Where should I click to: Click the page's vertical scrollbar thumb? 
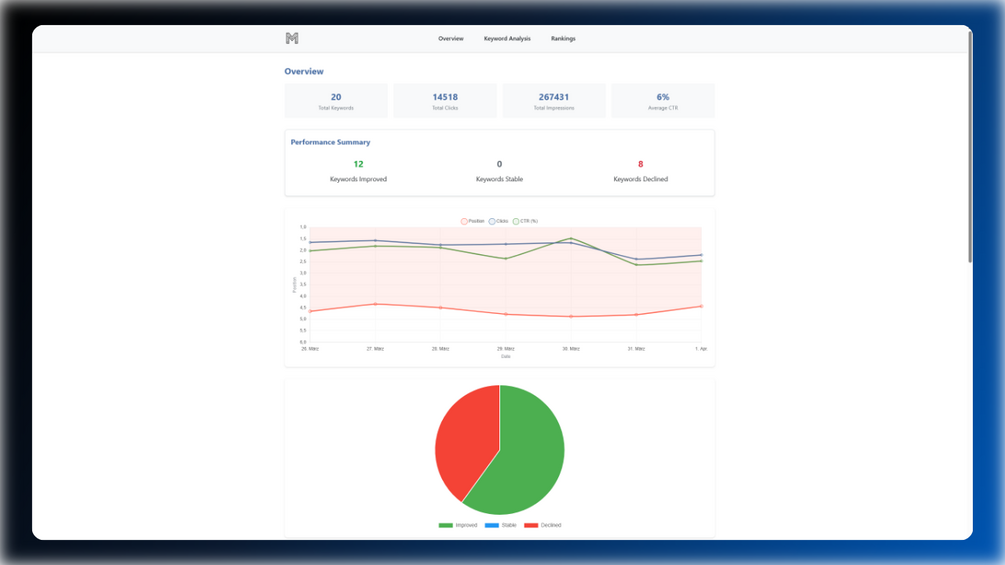coord(970,146)
